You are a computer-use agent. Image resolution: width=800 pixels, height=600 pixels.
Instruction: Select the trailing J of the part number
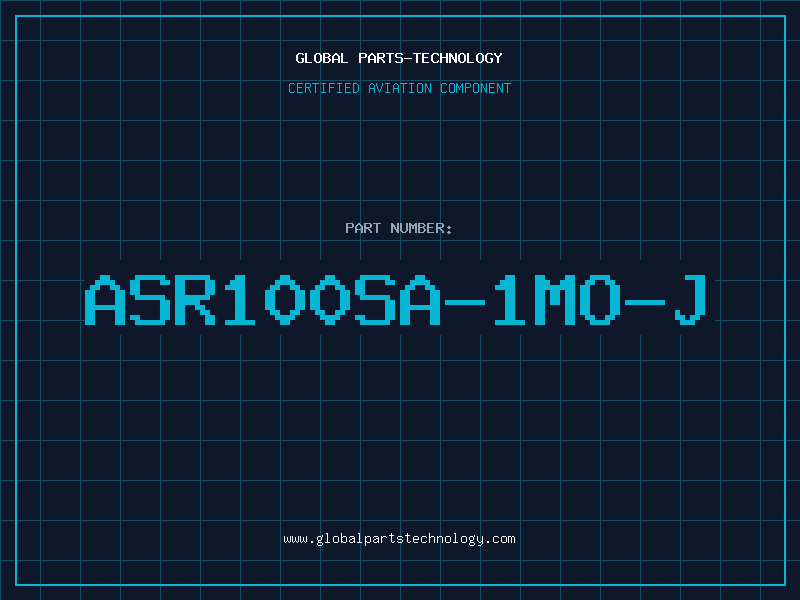pos(690,300)
